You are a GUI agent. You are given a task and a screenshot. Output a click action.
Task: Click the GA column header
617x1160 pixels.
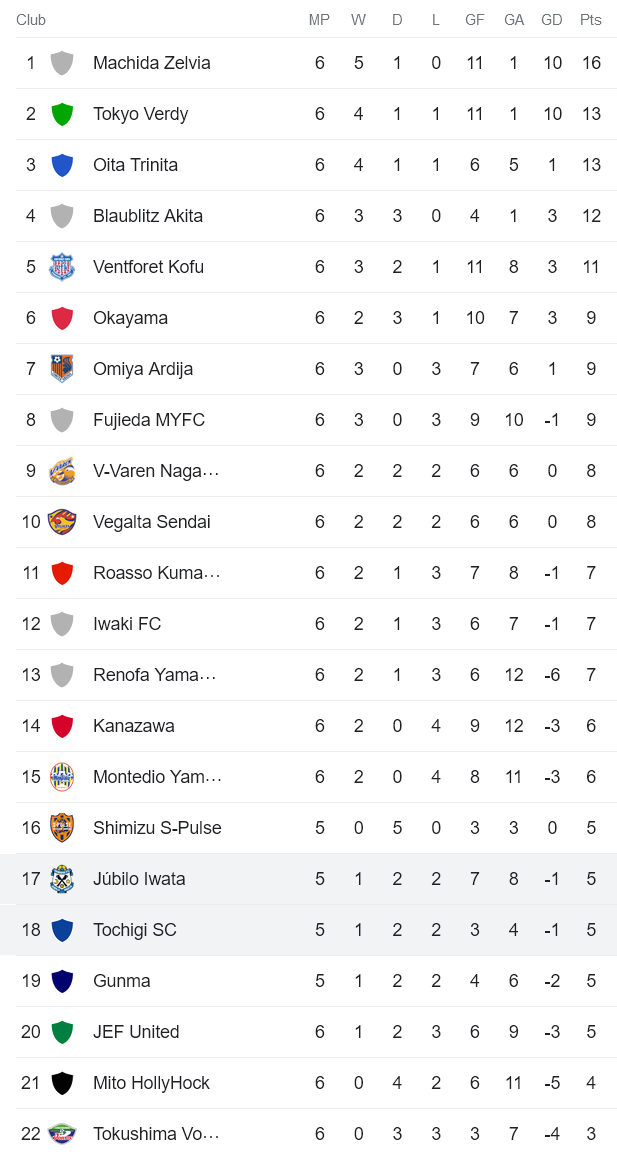[514, 19]
